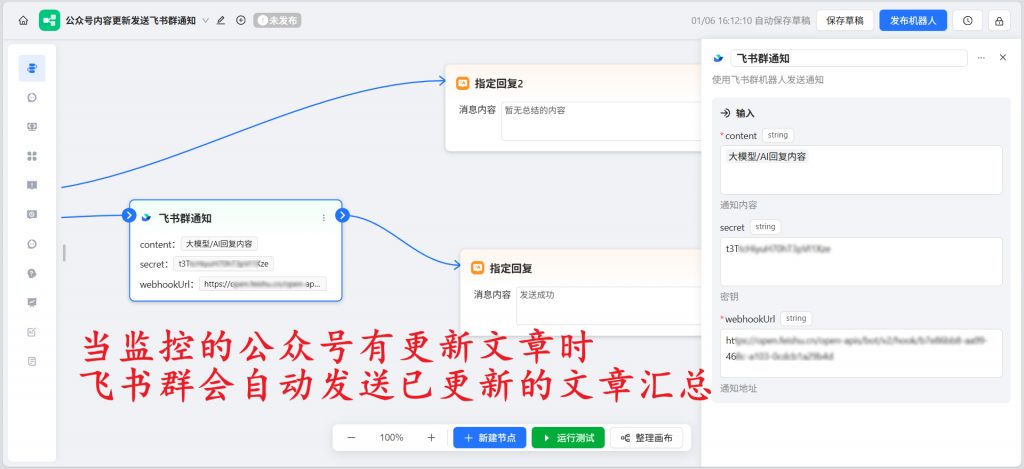Click the string tag beside webhookUrl
The image size is (1024, 469).
pos(796,318)
